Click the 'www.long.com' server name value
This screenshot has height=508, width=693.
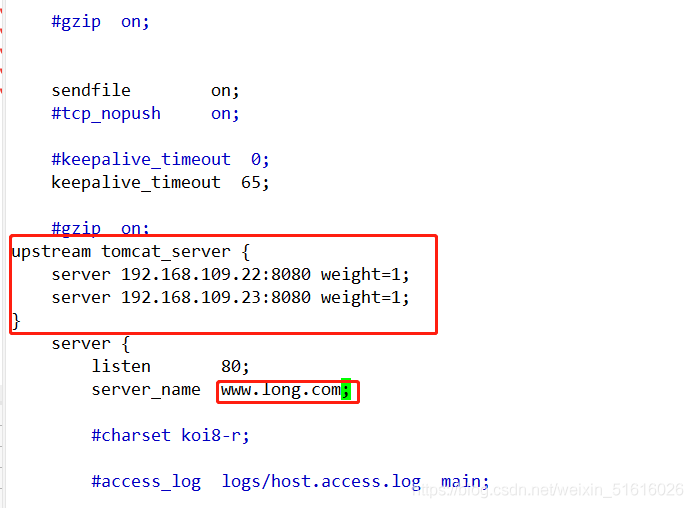point(281,390)
